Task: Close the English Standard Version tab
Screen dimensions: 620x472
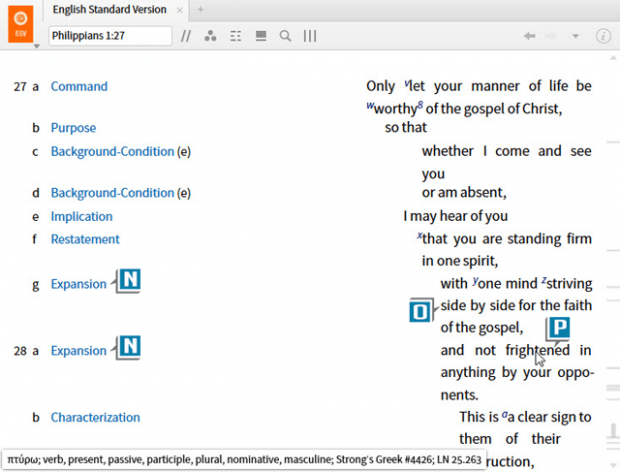Action: pos(180,10)
